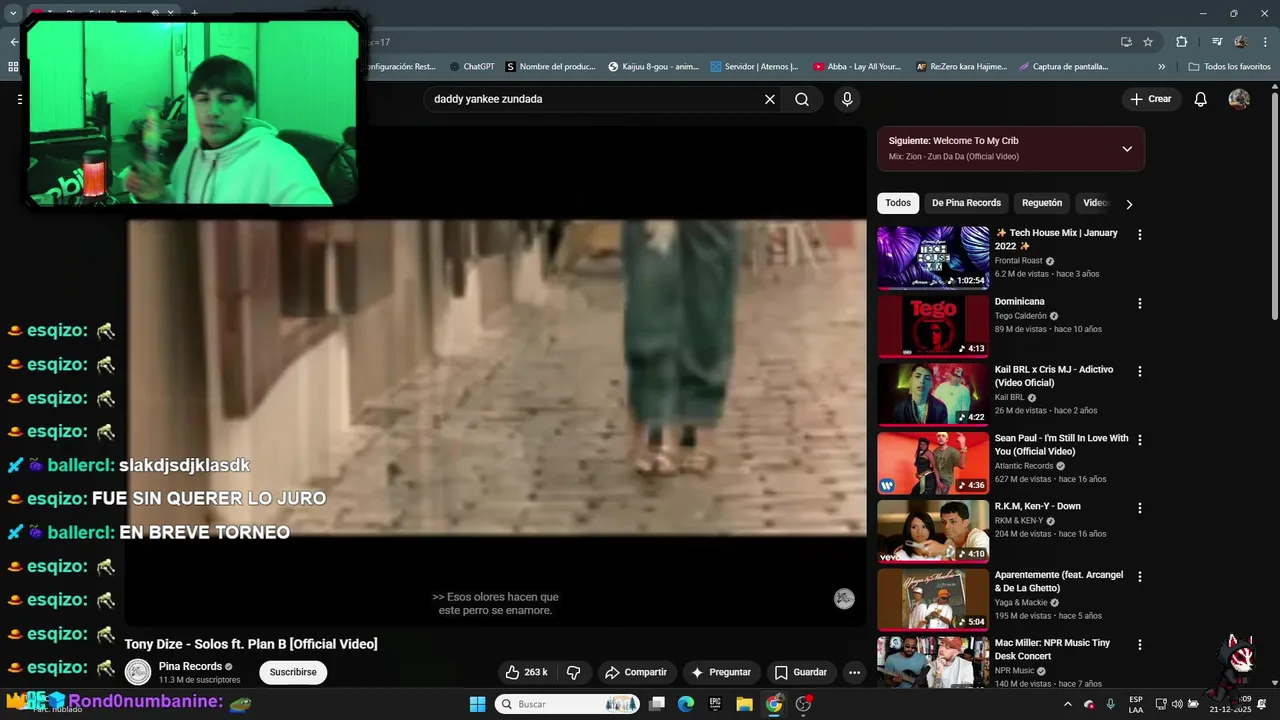Open Chrome extensions puzzle icon

click(1181, 42)
